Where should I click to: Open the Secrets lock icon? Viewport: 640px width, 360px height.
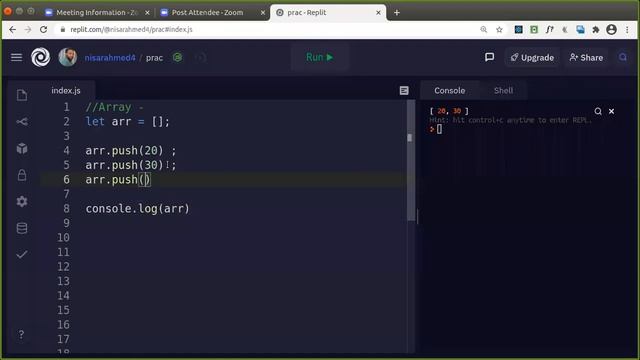coord(22,175)
